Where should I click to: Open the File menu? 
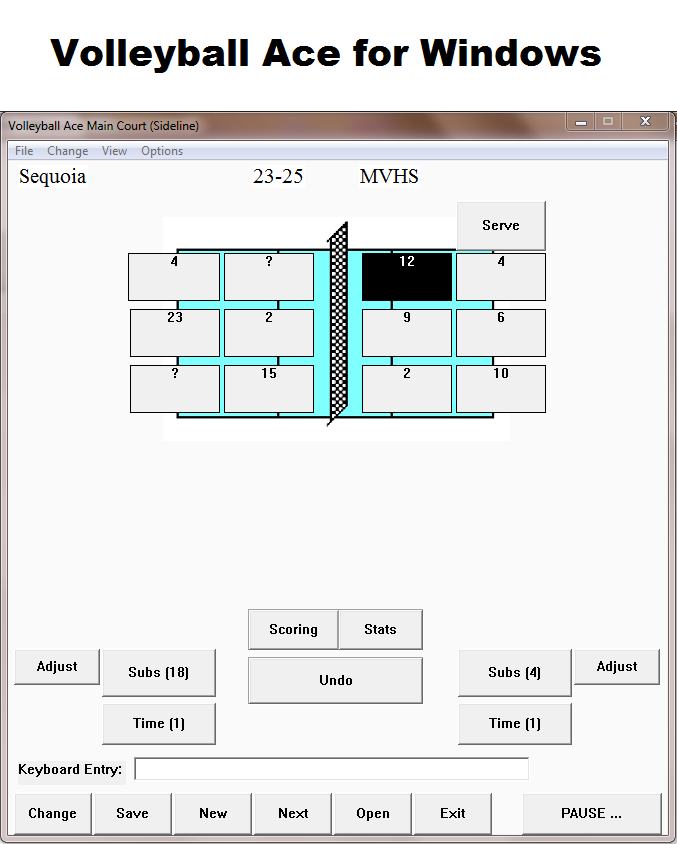pos(24,151)
